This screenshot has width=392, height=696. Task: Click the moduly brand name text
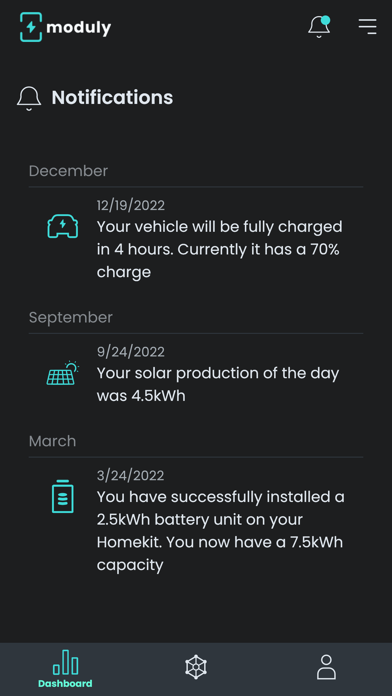pos(79,28)
